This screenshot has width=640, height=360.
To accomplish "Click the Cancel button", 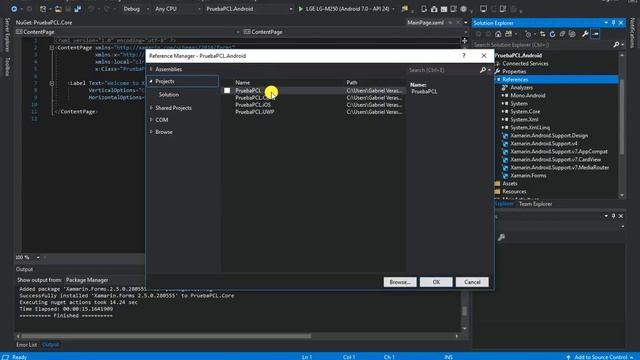I will [x=472, y=282].
